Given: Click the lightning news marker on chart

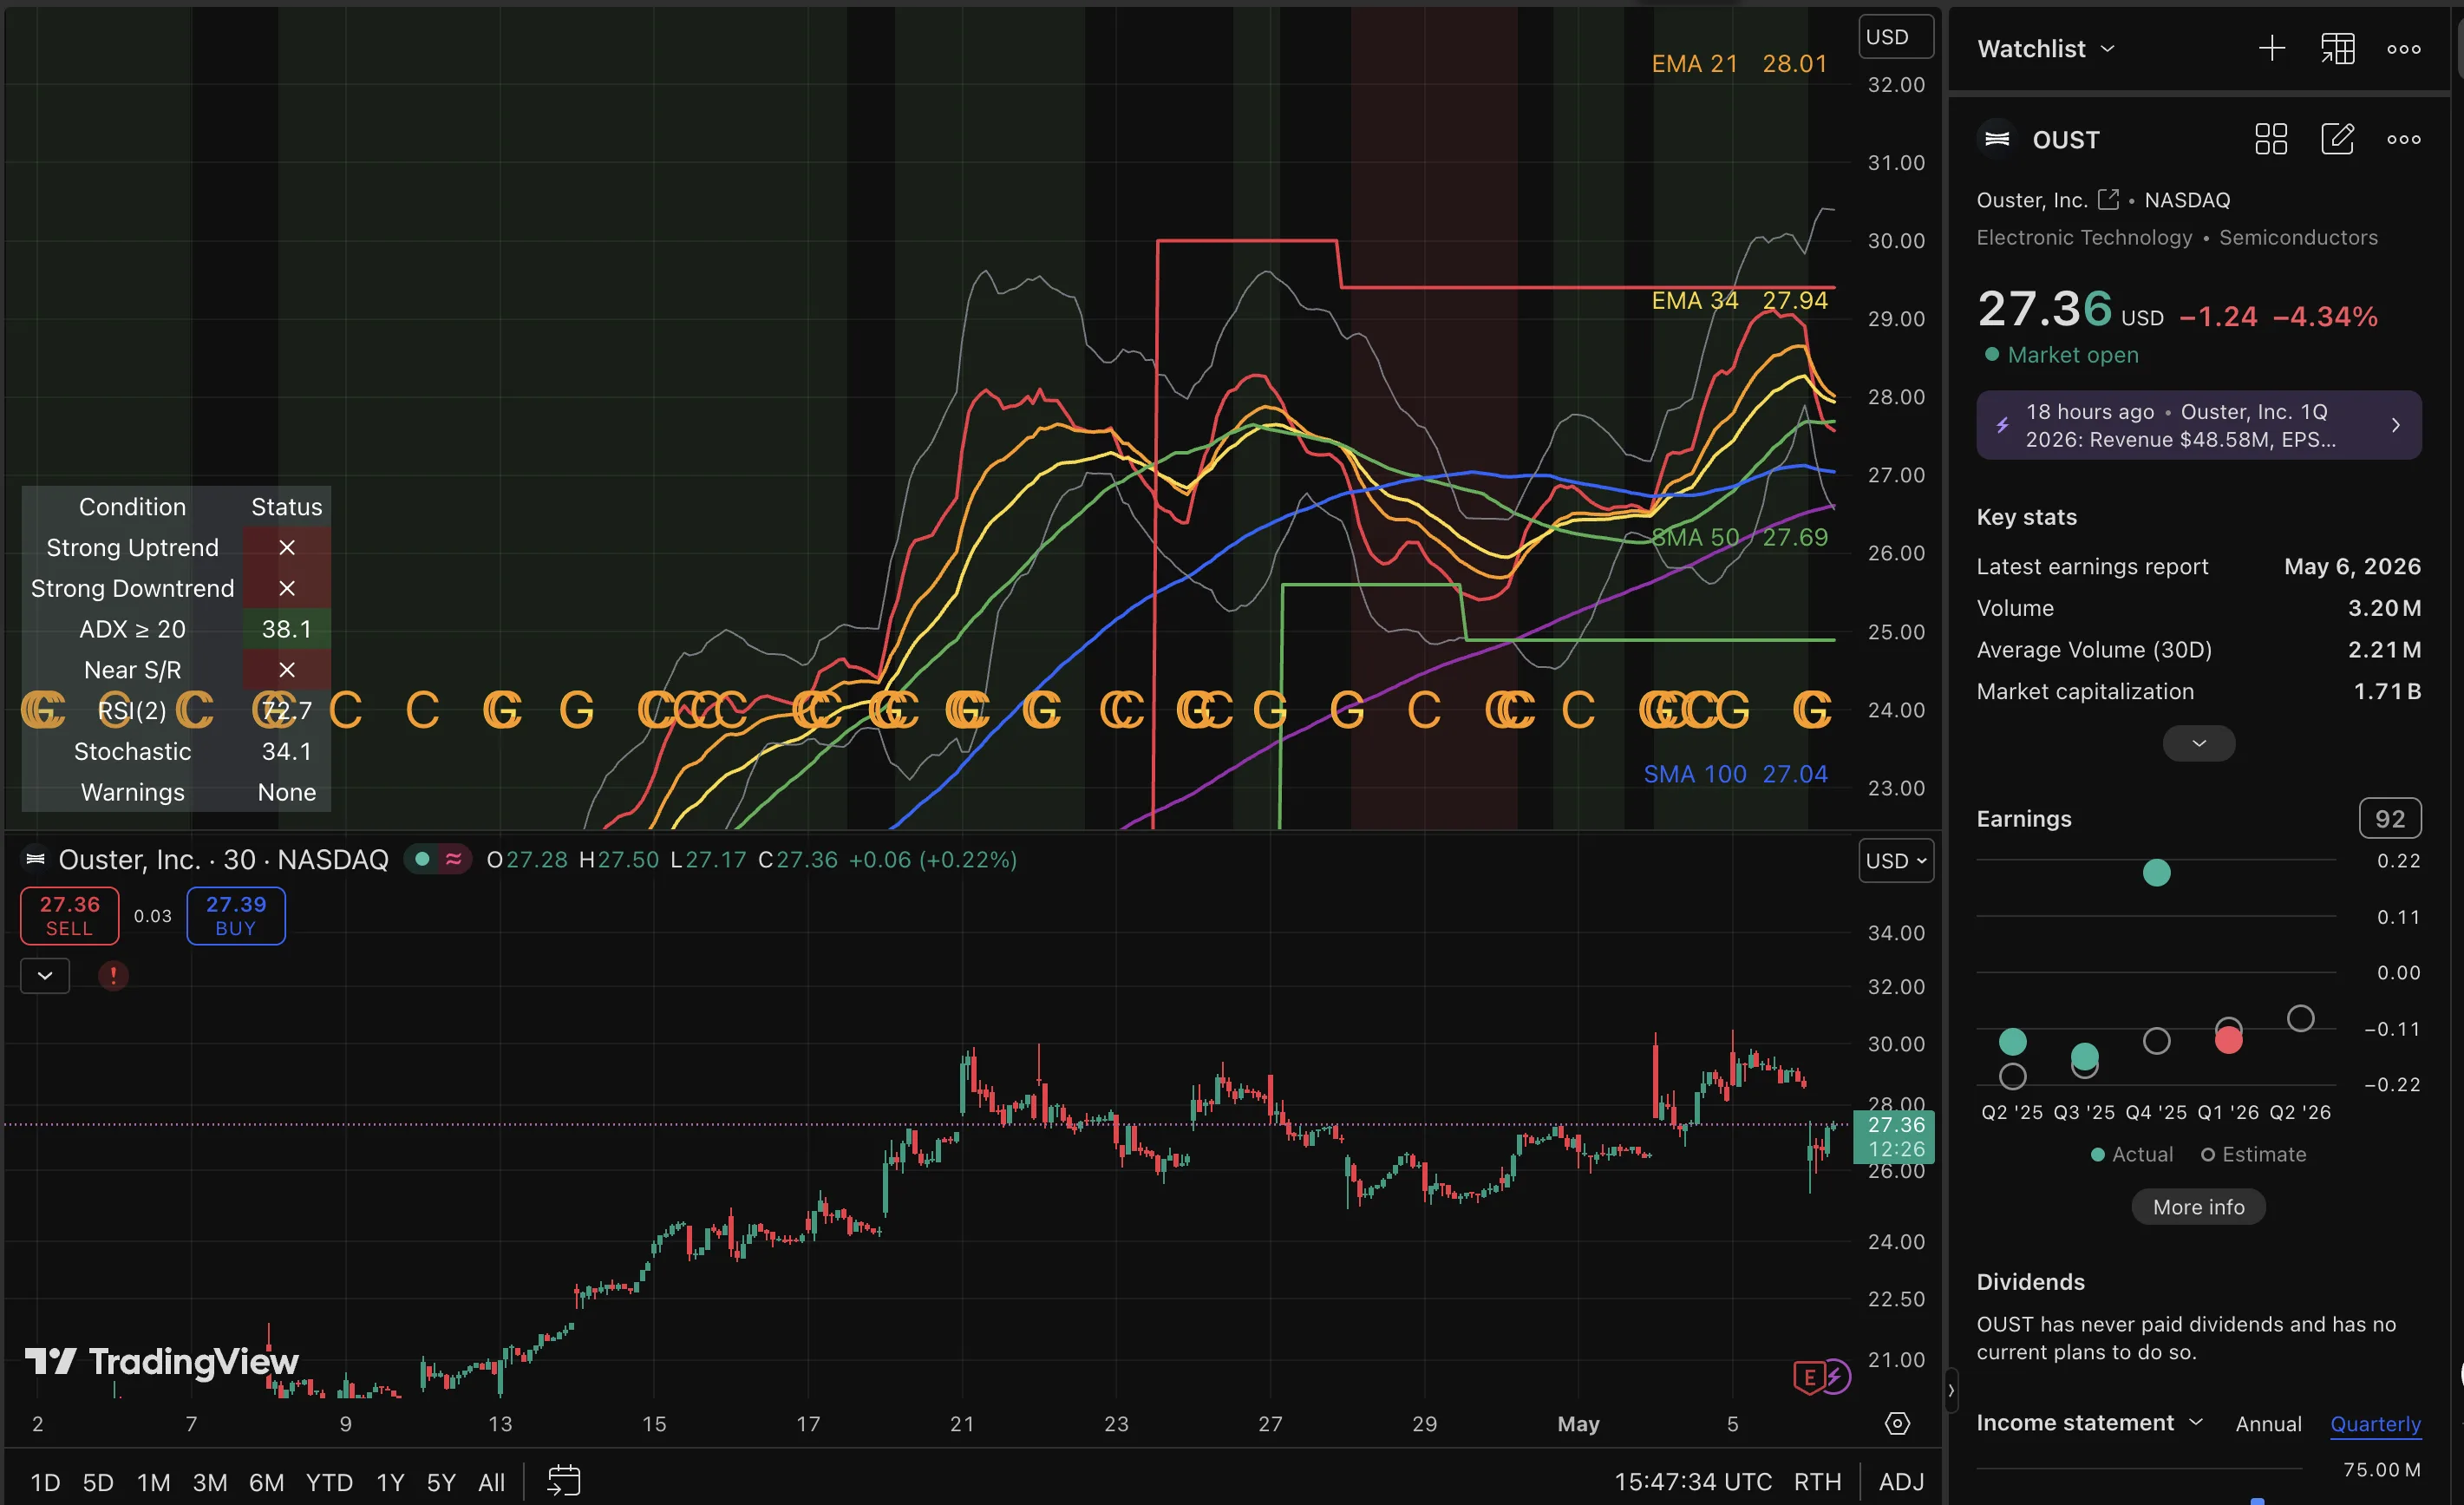Looking at the screenshot, I should point(1836,1376).
